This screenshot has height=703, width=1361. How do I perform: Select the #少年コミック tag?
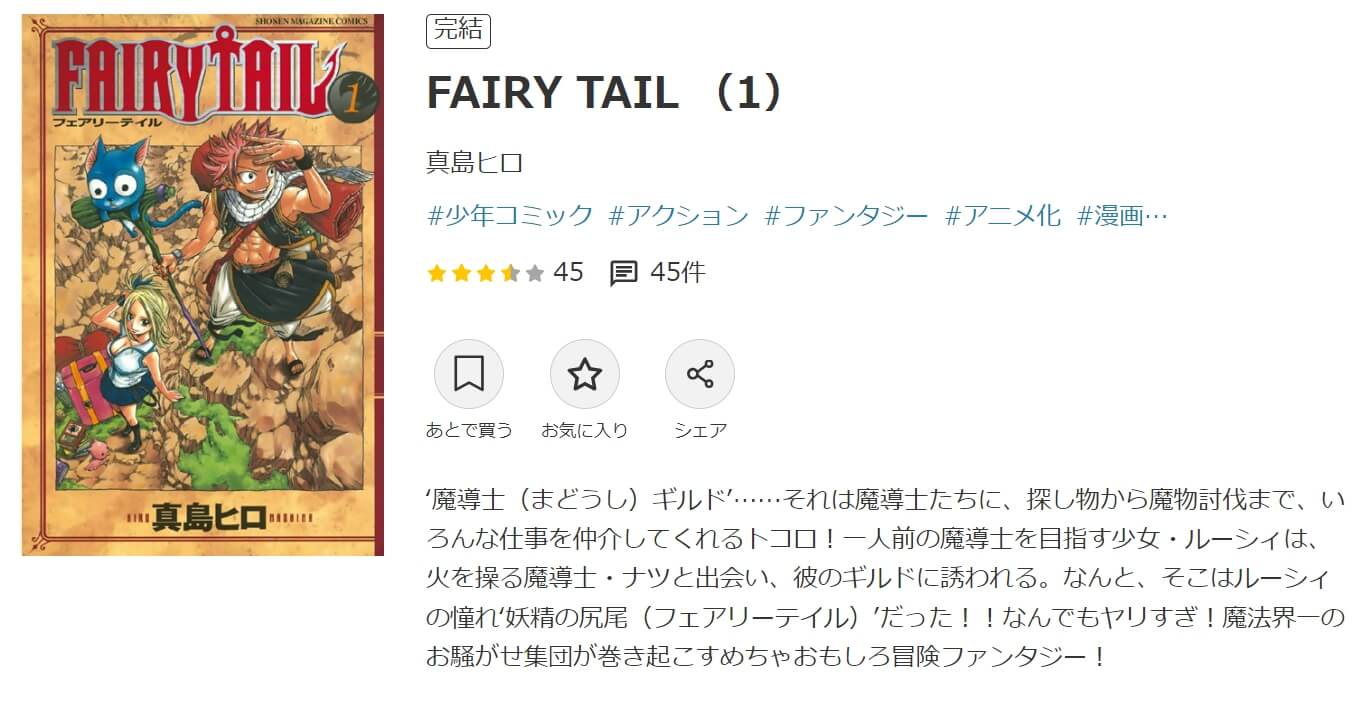click(x=510, y=215)
